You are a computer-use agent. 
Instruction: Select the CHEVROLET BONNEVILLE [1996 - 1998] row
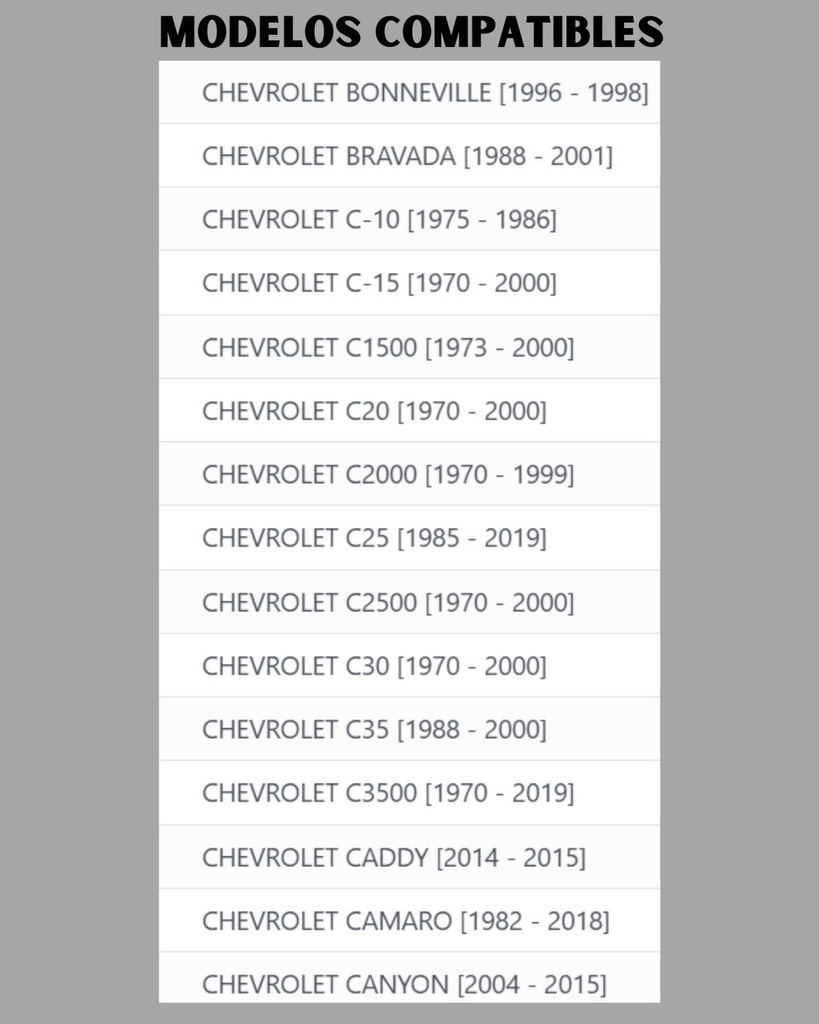coord(410,92)
